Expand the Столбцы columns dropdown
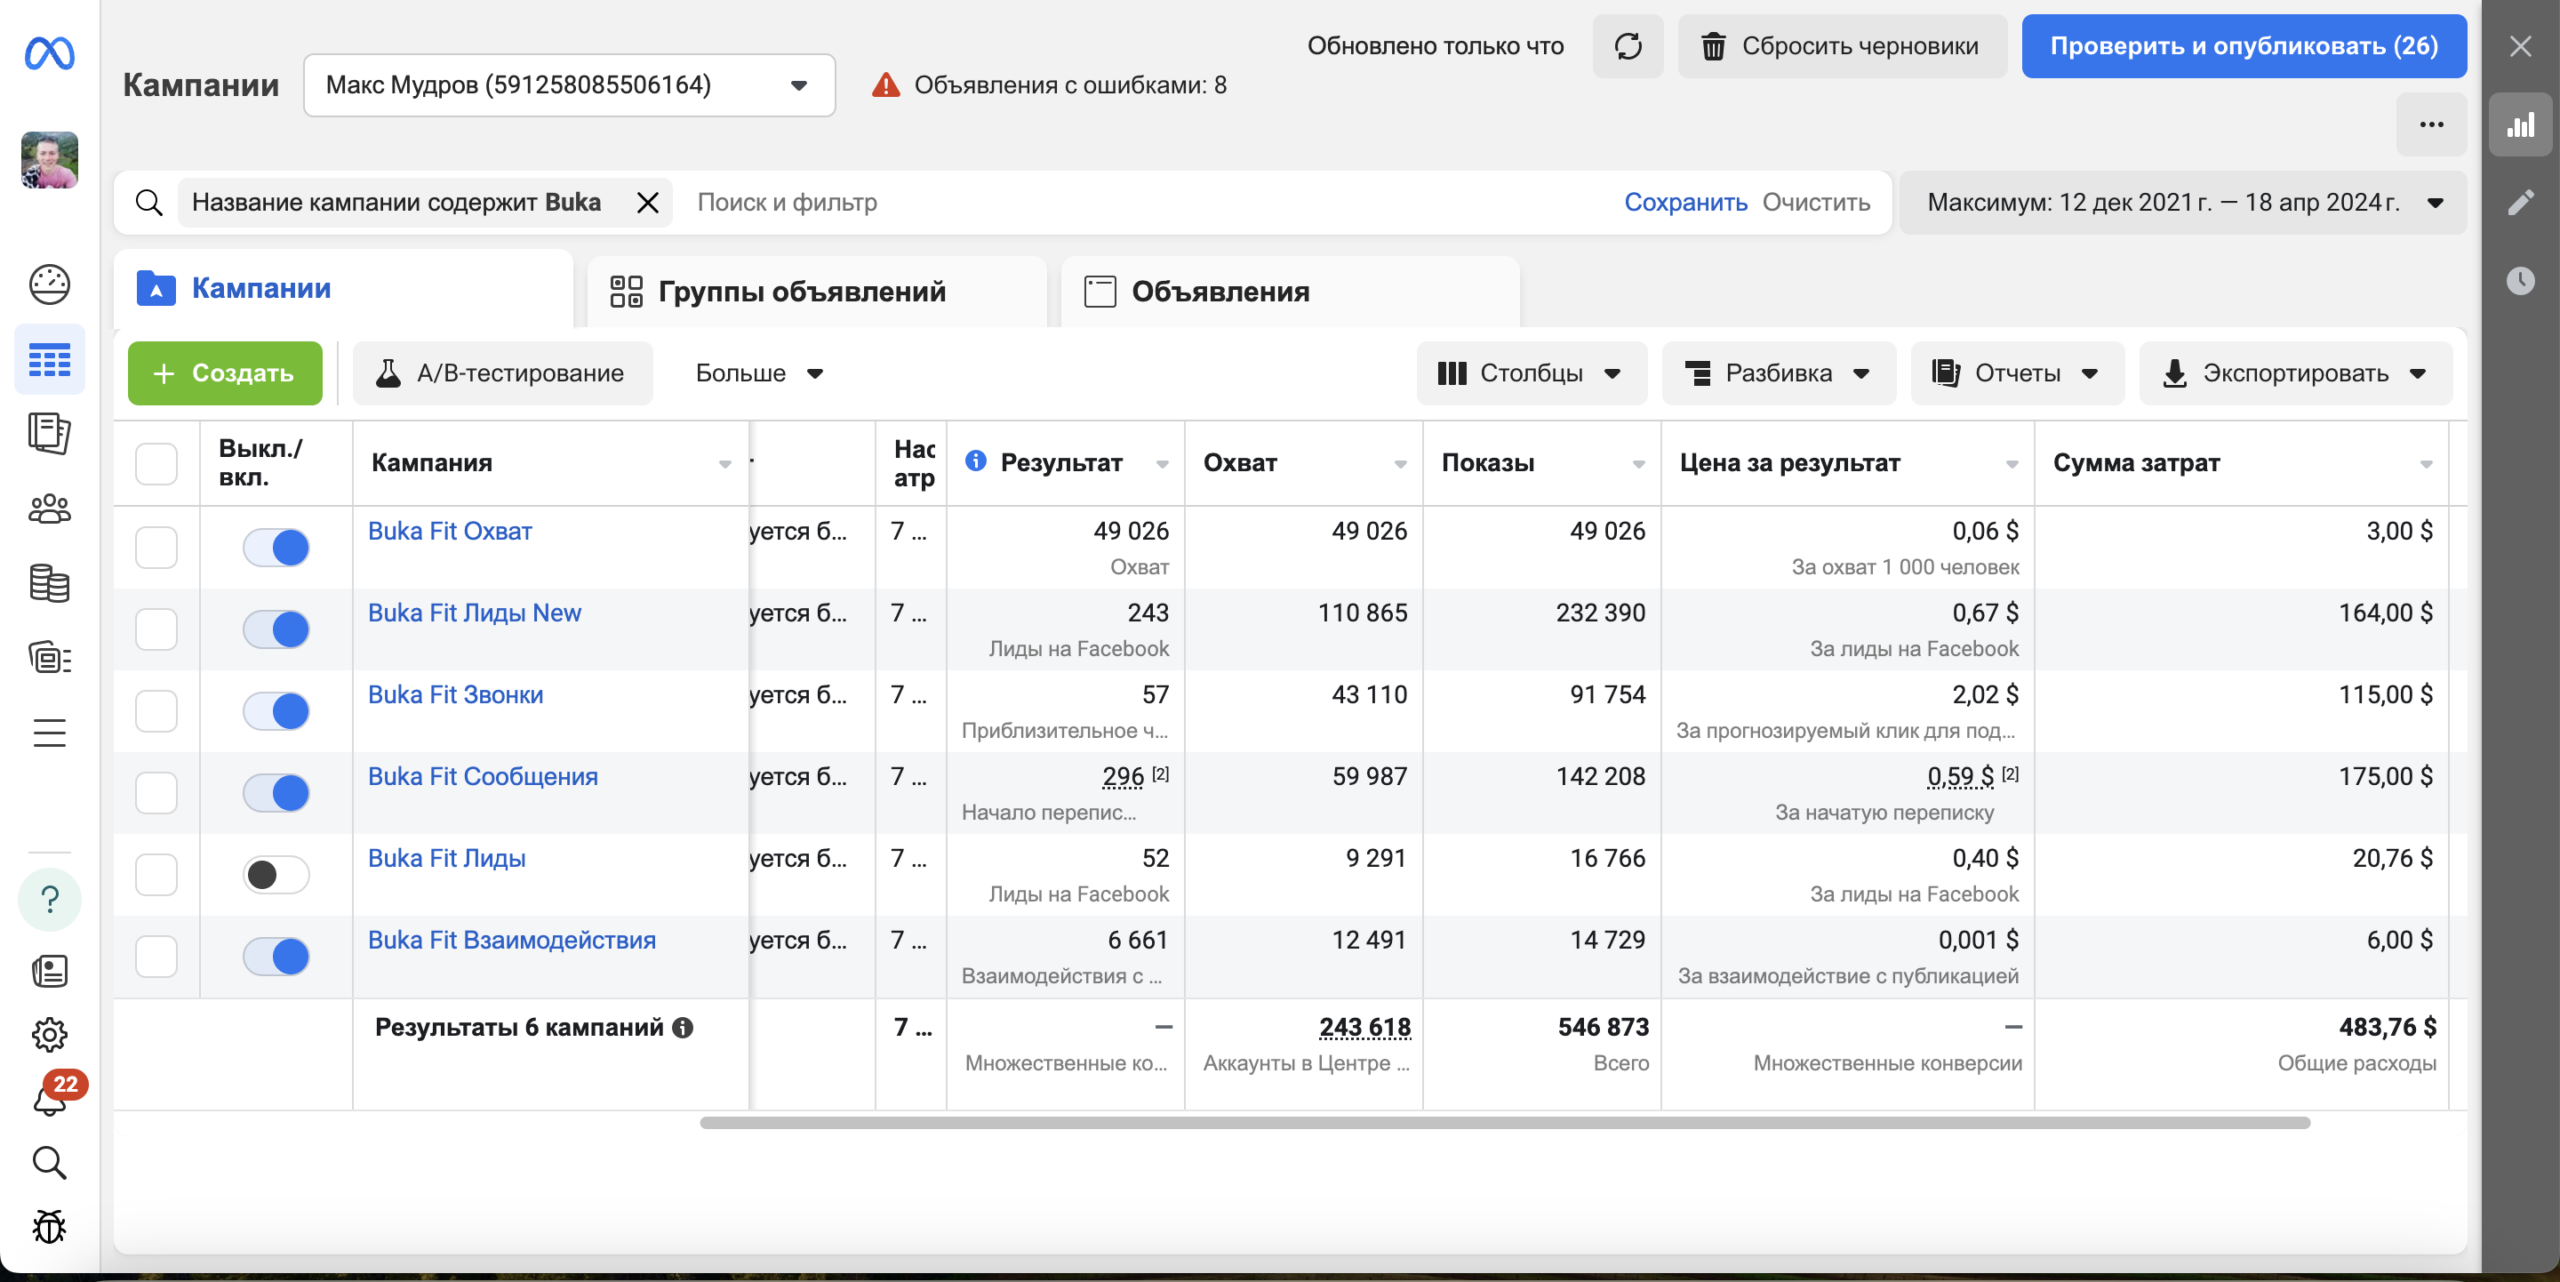The image size is (2560, 1282). tap(1531, 373)
